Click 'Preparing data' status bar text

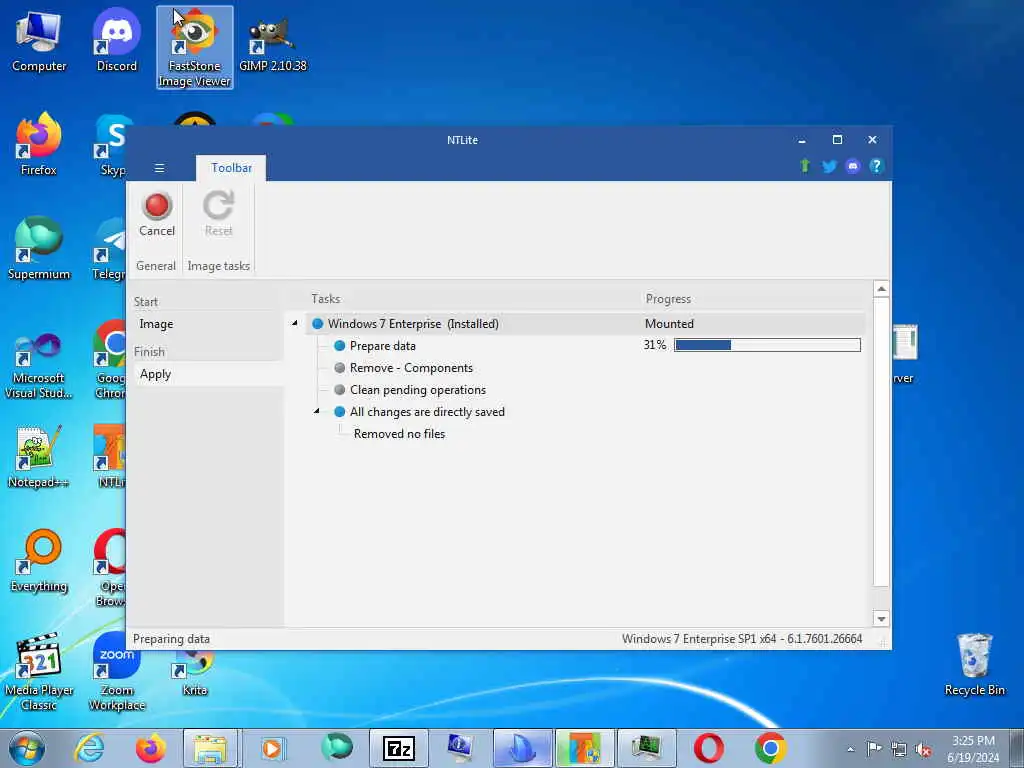click(x=171, y=639)
